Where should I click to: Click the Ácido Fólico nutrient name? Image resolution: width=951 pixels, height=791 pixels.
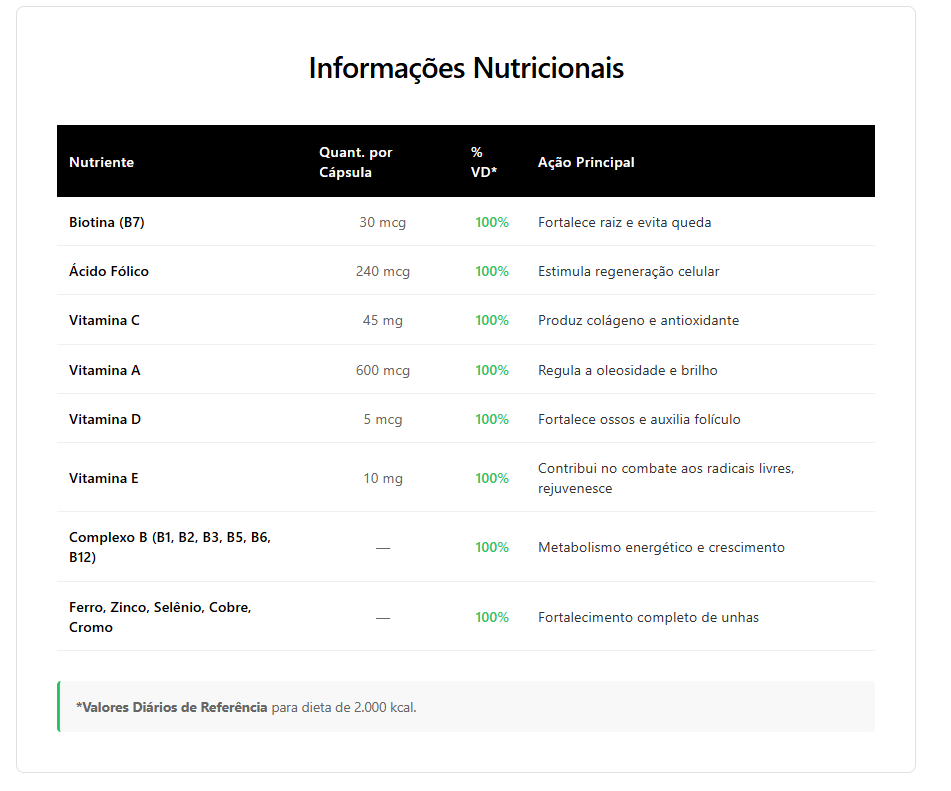pyautogui.click(x=109, y=271)
